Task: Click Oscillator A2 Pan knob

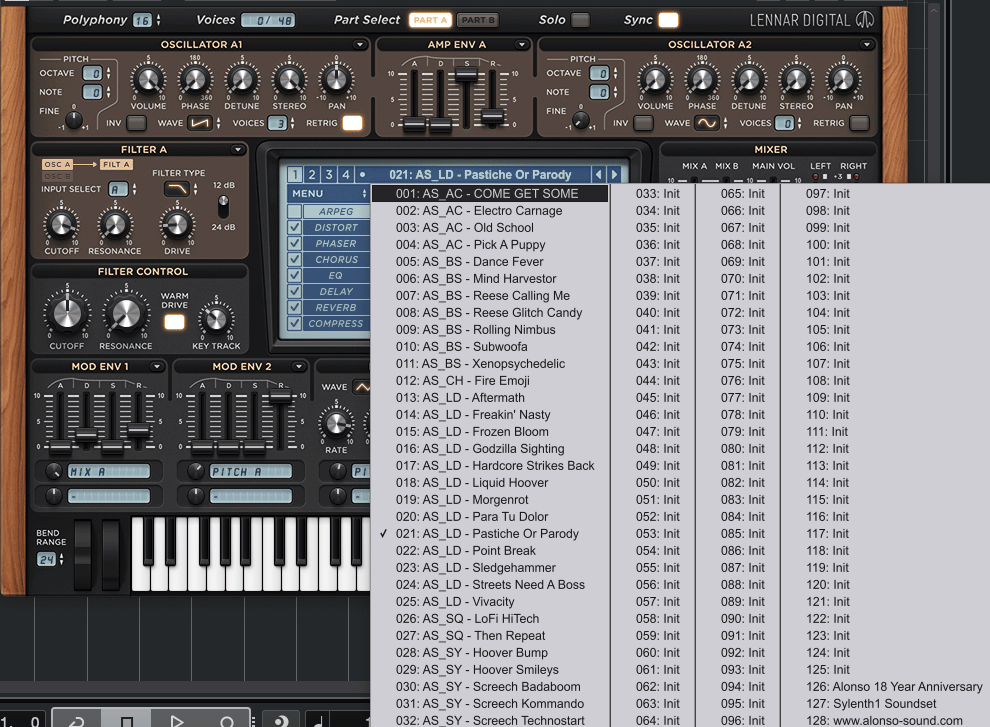Action: [844, 80]
